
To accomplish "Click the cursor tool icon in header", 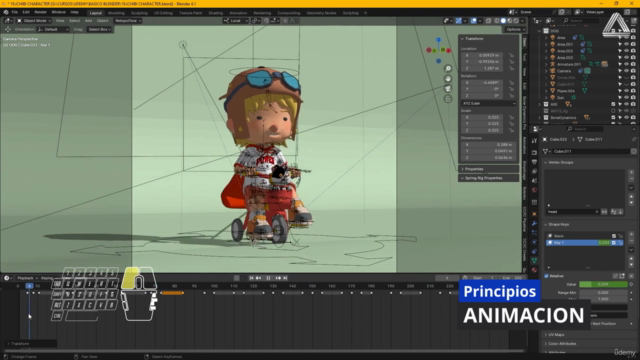I will [x=8, y=29].
